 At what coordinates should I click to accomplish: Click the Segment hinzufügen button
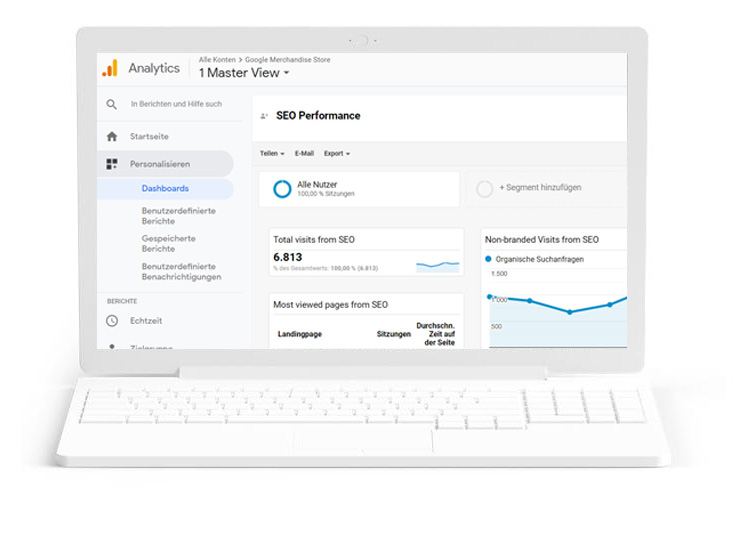coord(540,188)
